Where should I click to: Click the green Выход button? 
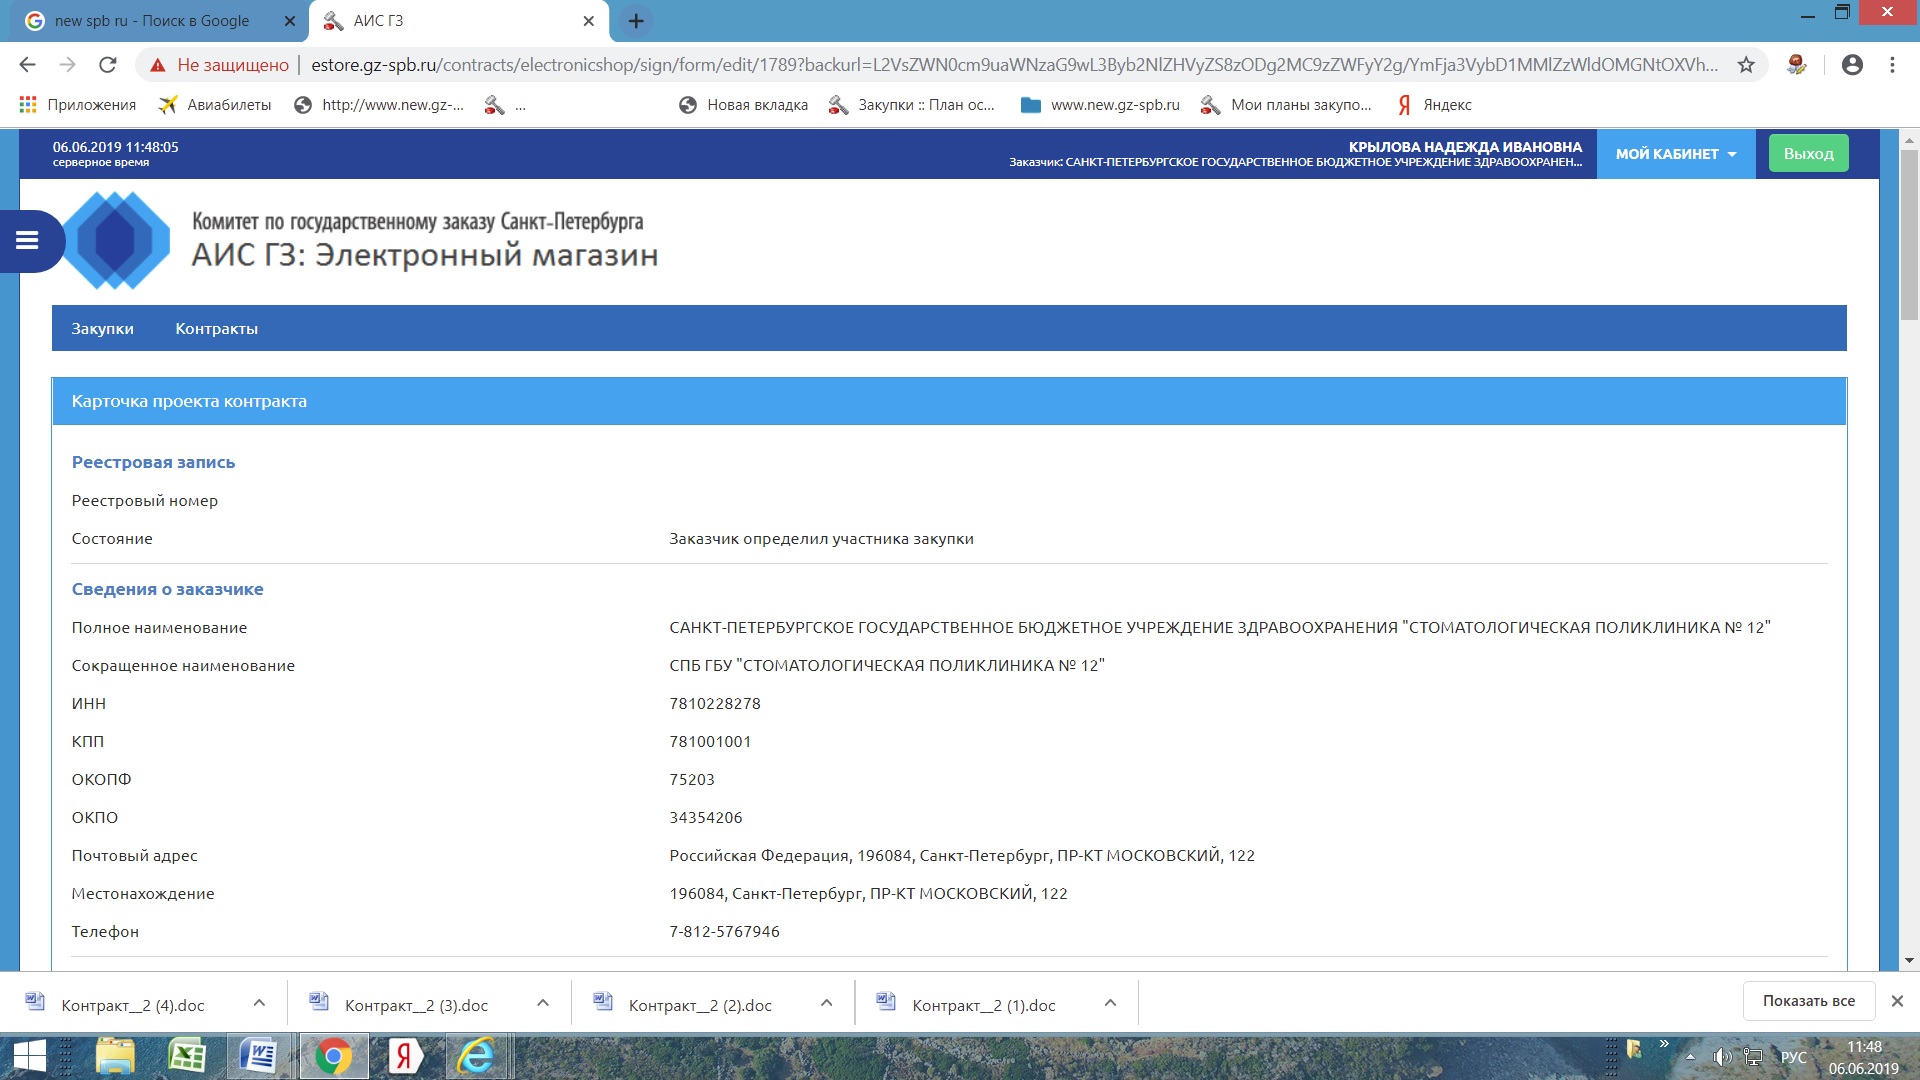(x=1808, y=154)
